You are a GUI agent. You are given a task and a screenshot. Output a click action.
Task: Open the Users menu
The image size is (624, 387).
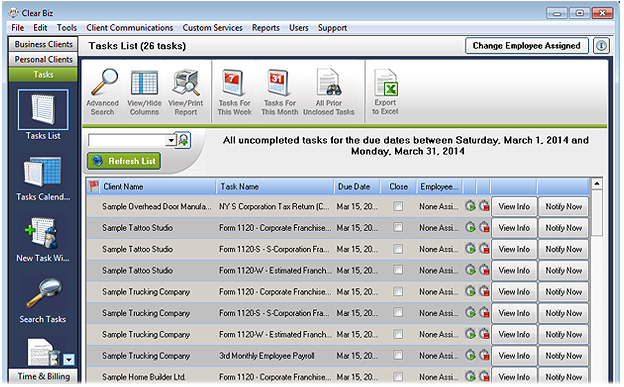tap(299, 28)
